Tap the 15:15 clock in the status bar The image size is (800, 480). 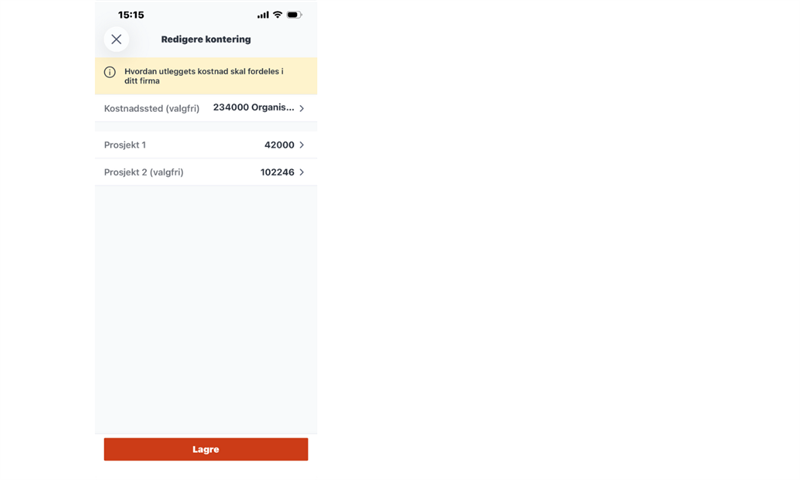click(x=131, y=15)
